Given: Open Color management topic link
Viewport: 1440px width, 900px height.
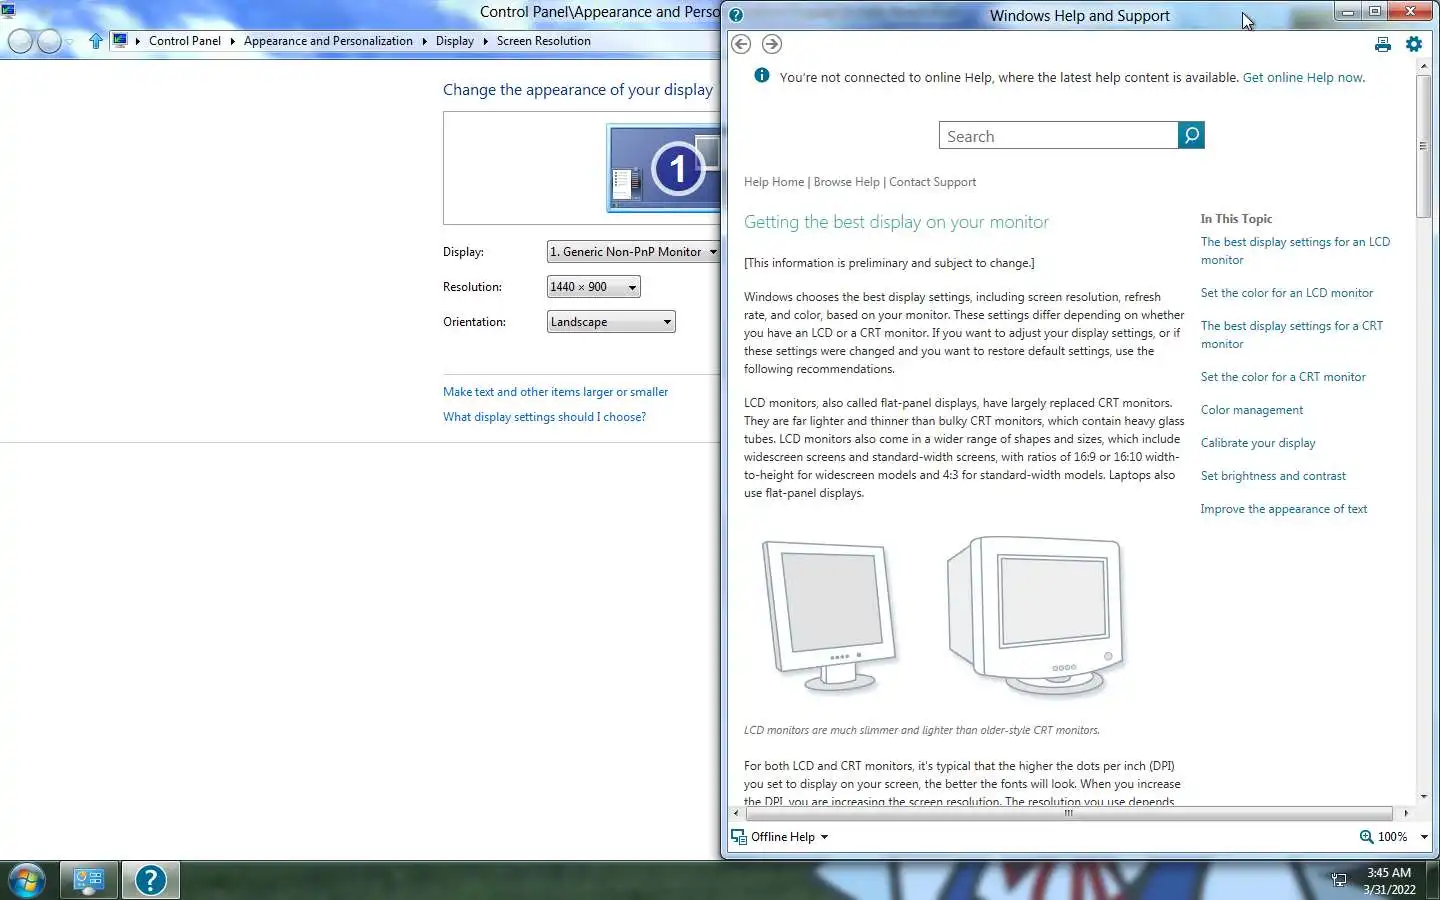Looking at the screenshot, I should (x=1252, y=410).
